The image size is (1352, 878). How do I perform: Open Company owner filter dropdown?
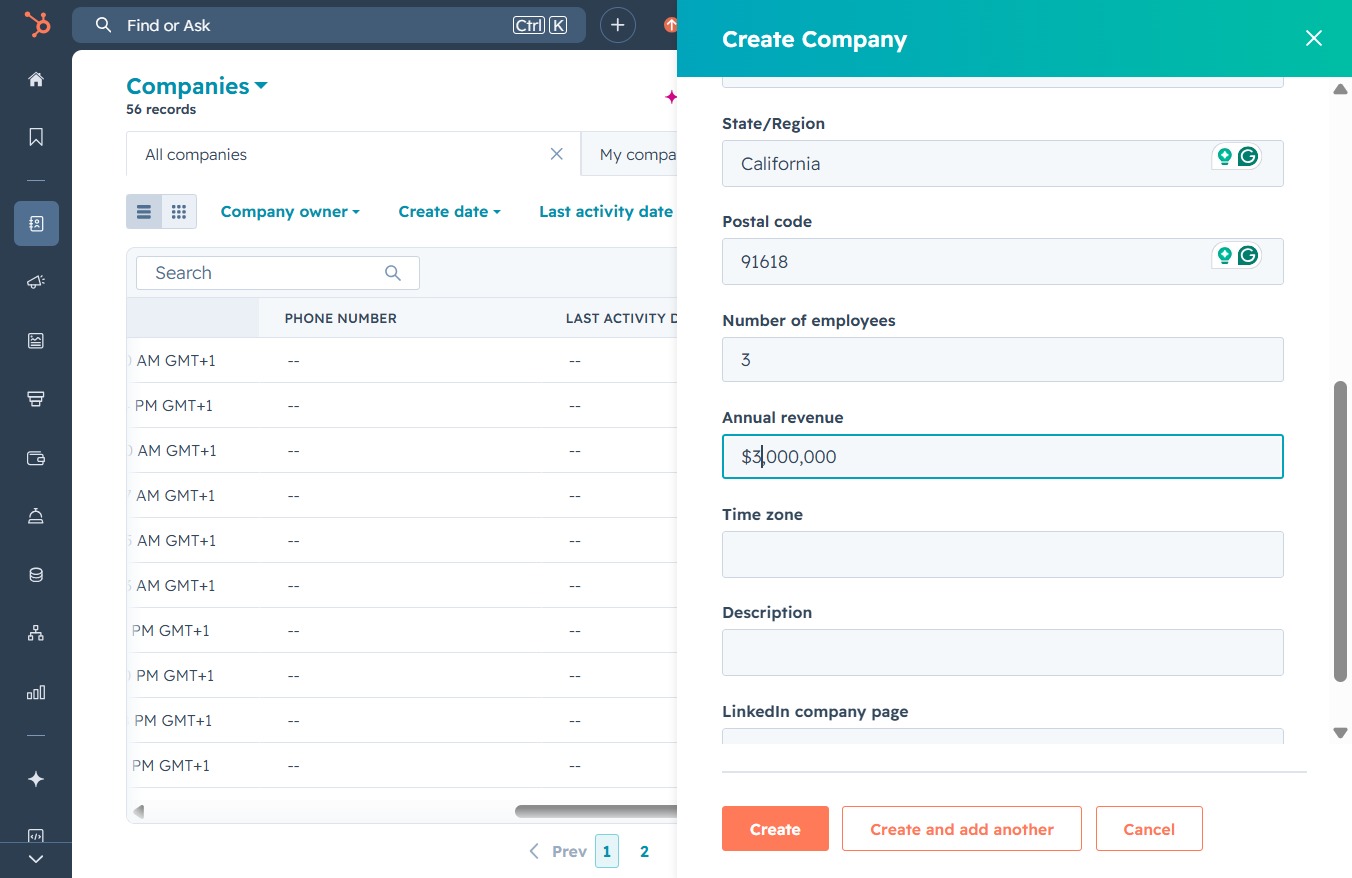(x=290, y=212)
